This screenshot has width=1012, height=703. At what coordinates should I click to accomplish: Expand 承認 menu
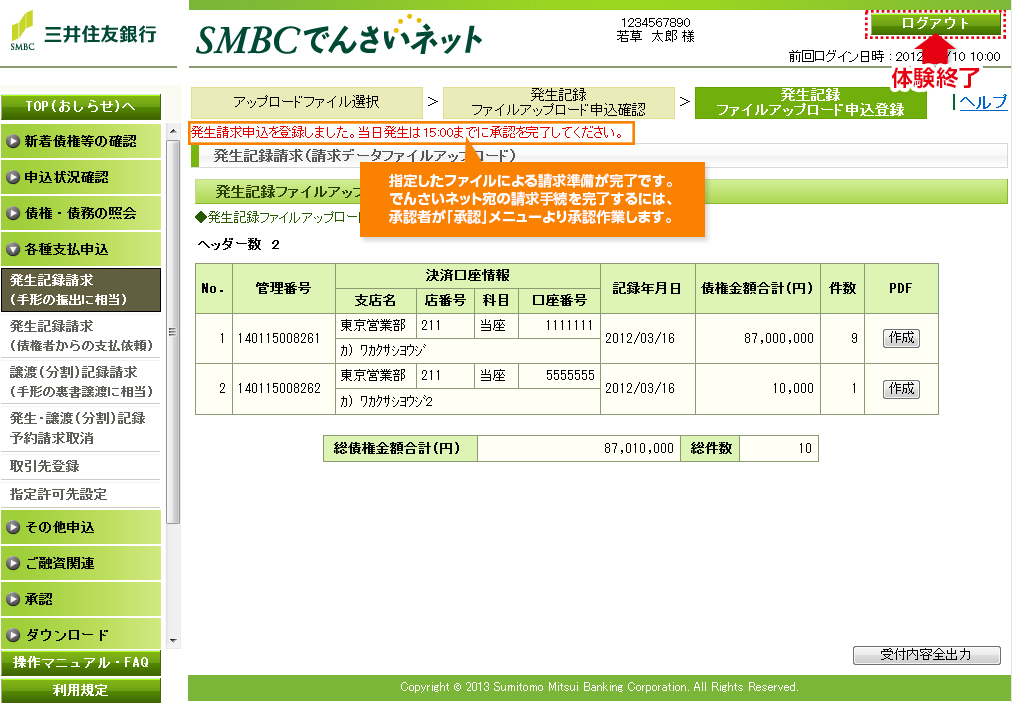coord(81,599)
